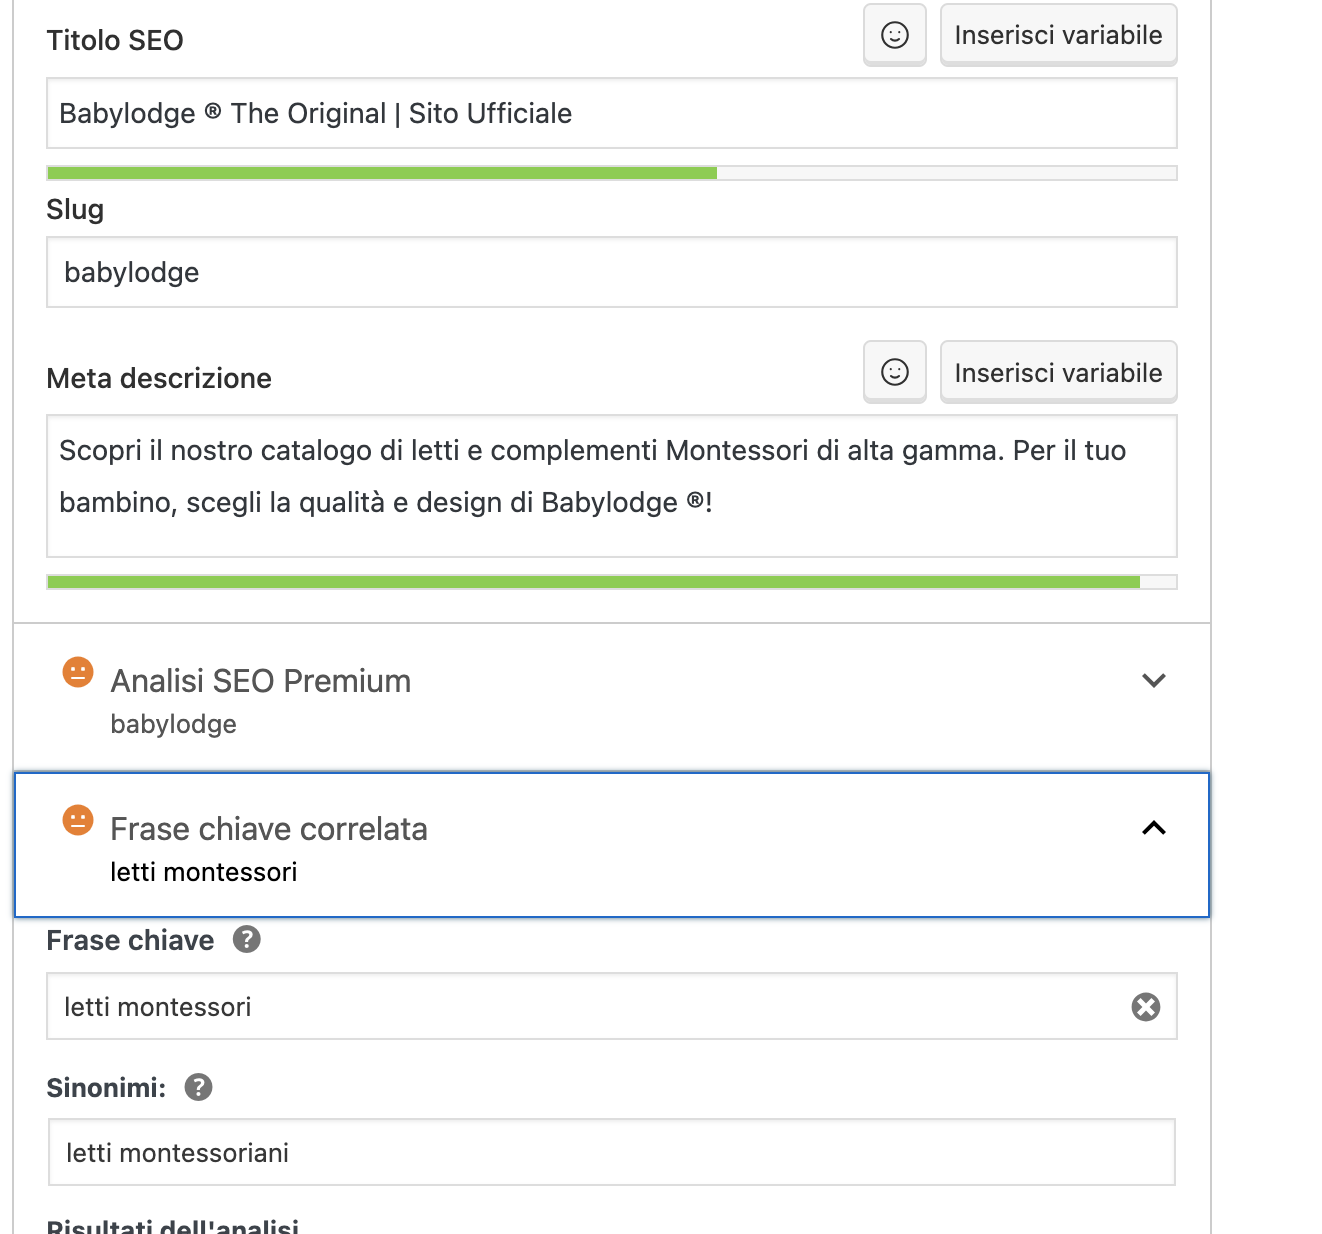Click help icon next to Sinonimi
This screenshot has width=1322, height=1234.
click(199, 1086)
